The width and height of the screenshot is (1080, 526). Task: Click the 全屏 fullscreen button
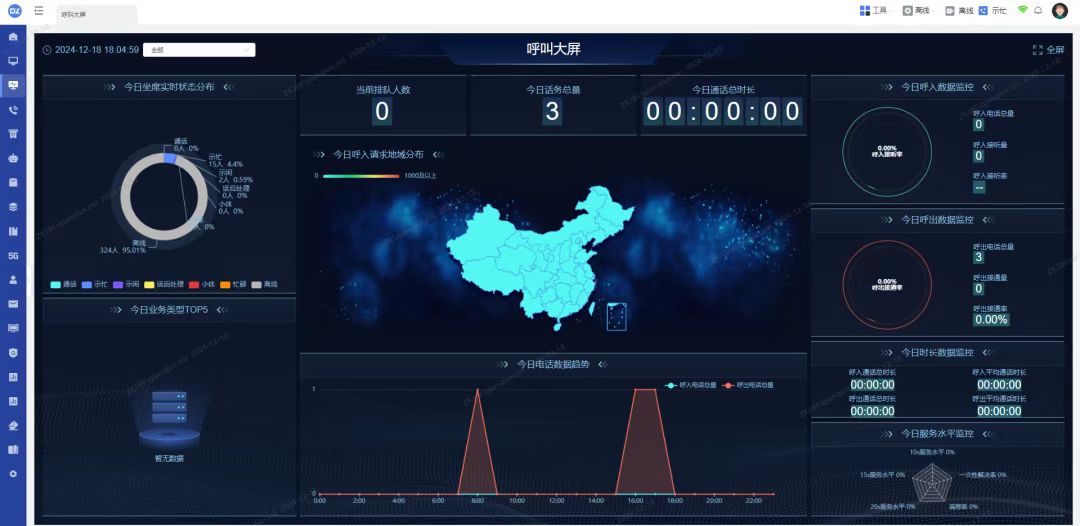coord(1048,50)
